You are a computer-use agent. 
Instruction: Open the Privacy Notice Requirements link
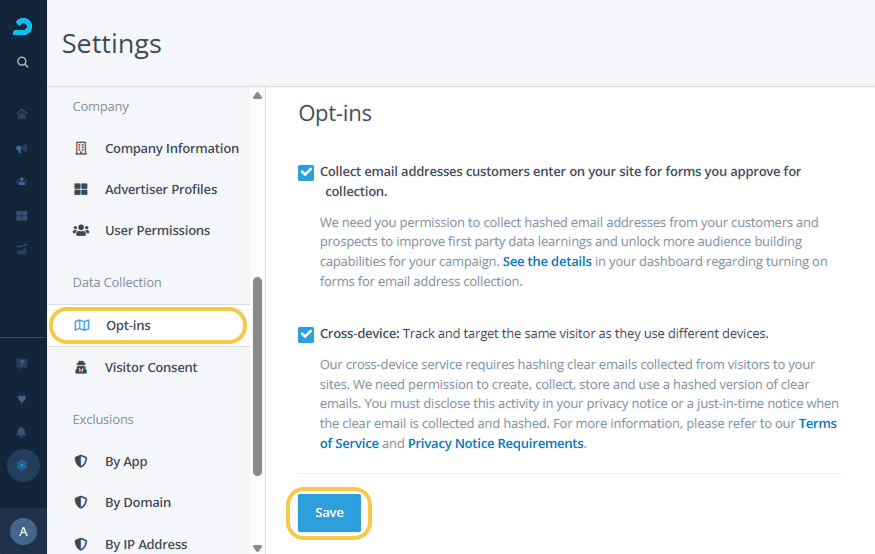(x=495, y=443)
